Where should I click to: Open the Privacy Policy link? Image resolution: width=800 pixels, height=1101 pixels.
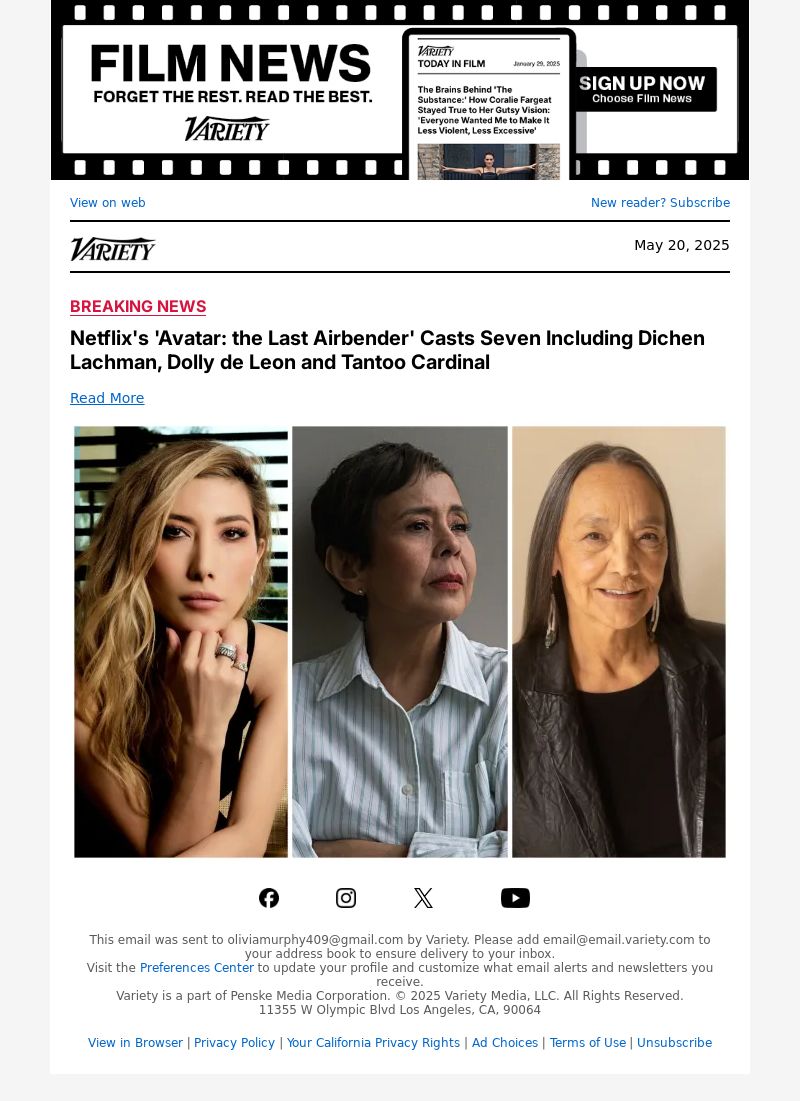(x=234, y=1043)
